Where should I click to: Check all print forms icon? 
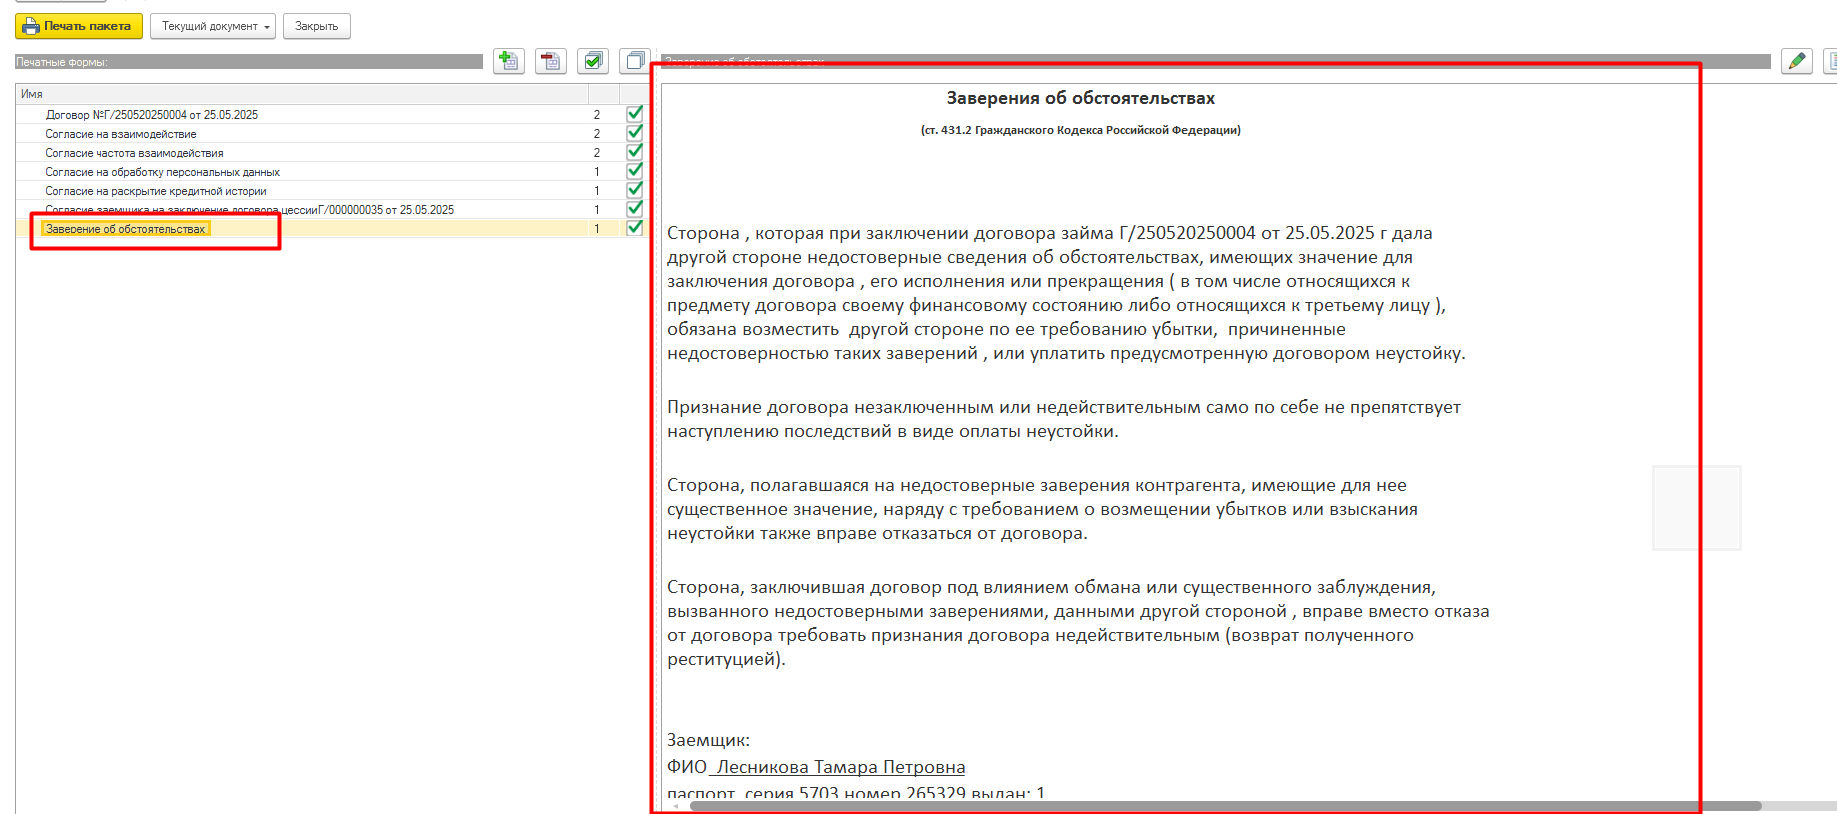pyautogui.click(x=593, y=61)
